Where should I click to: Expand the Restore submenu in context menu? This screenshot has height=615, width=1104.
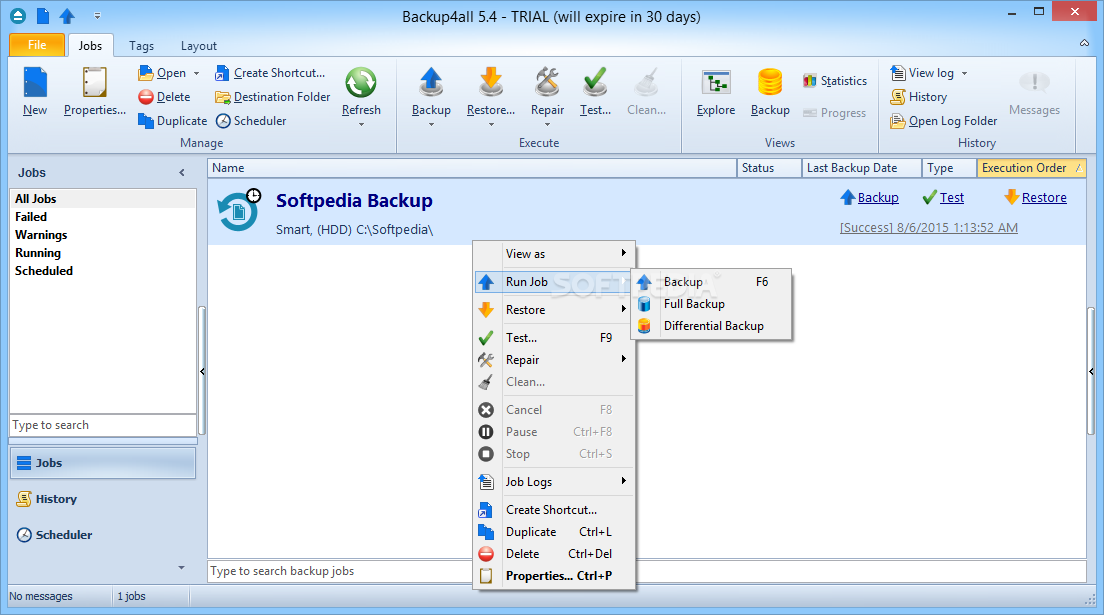click(553, 310)
